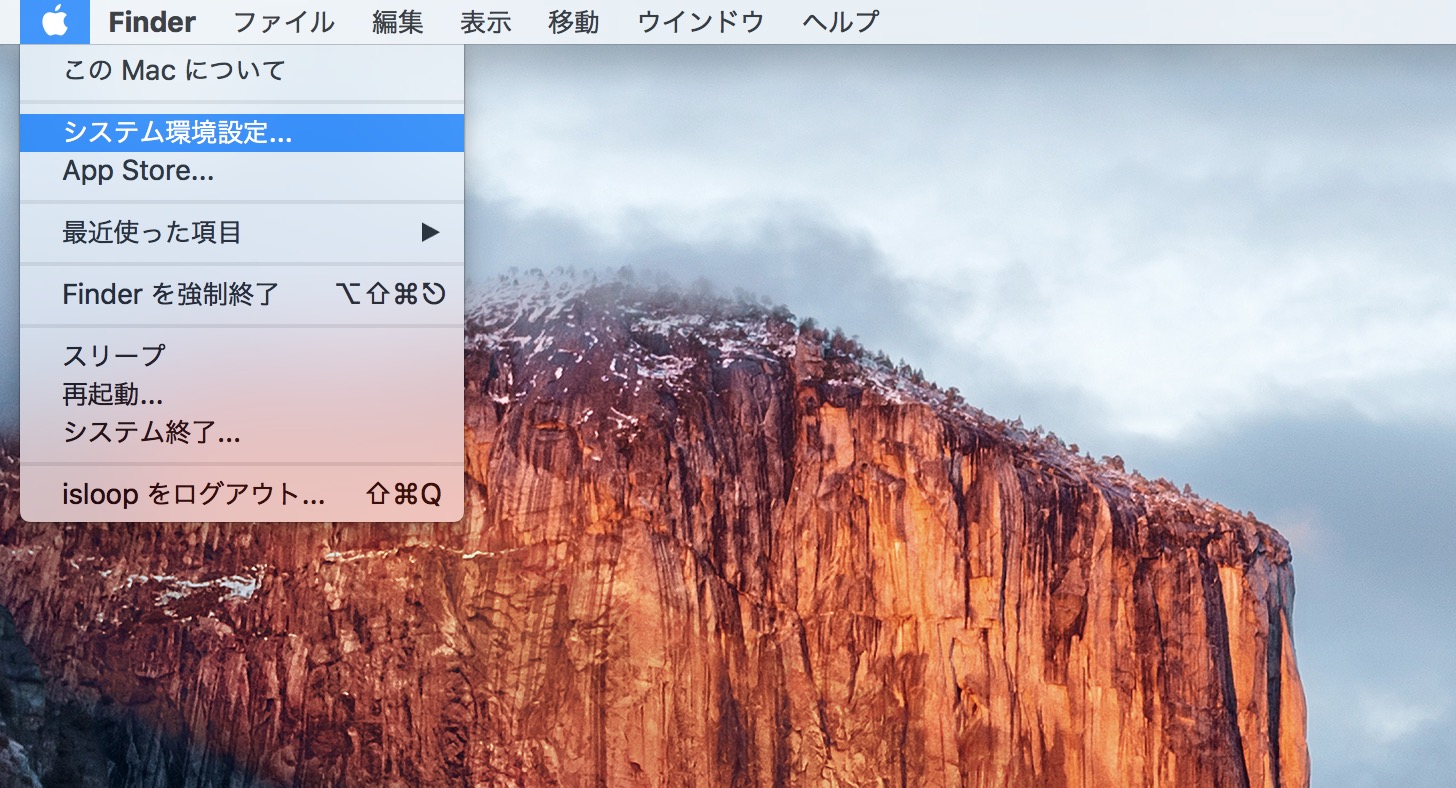
Task: Open App Store... from the menu
Action: [x=242, y=171]
